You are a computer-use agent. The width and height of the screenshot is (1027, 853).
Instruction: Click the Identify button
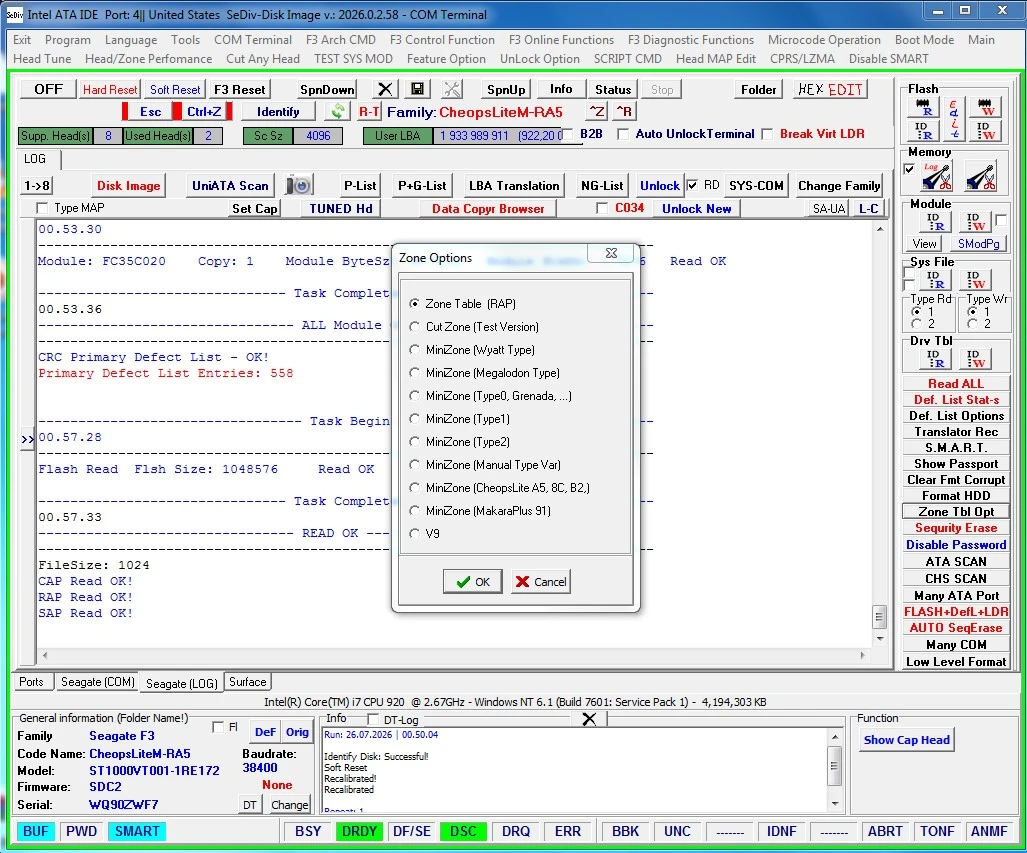click(278, 111)
